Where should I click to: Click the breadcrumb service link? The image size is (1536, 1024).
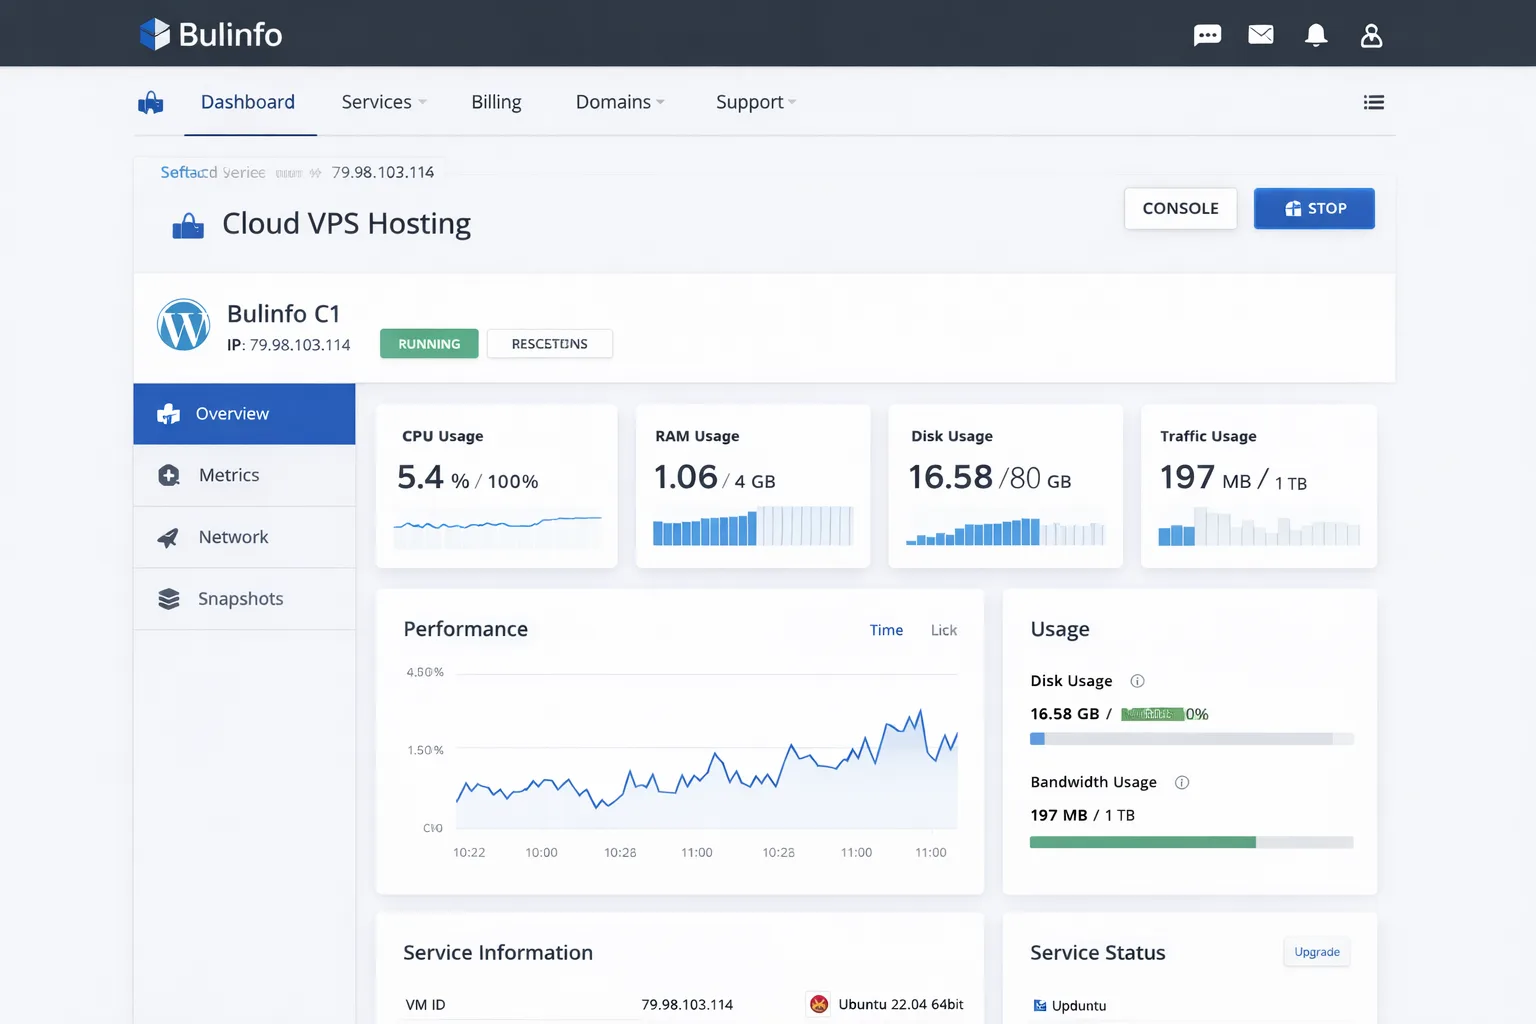[x=213, y=172]
